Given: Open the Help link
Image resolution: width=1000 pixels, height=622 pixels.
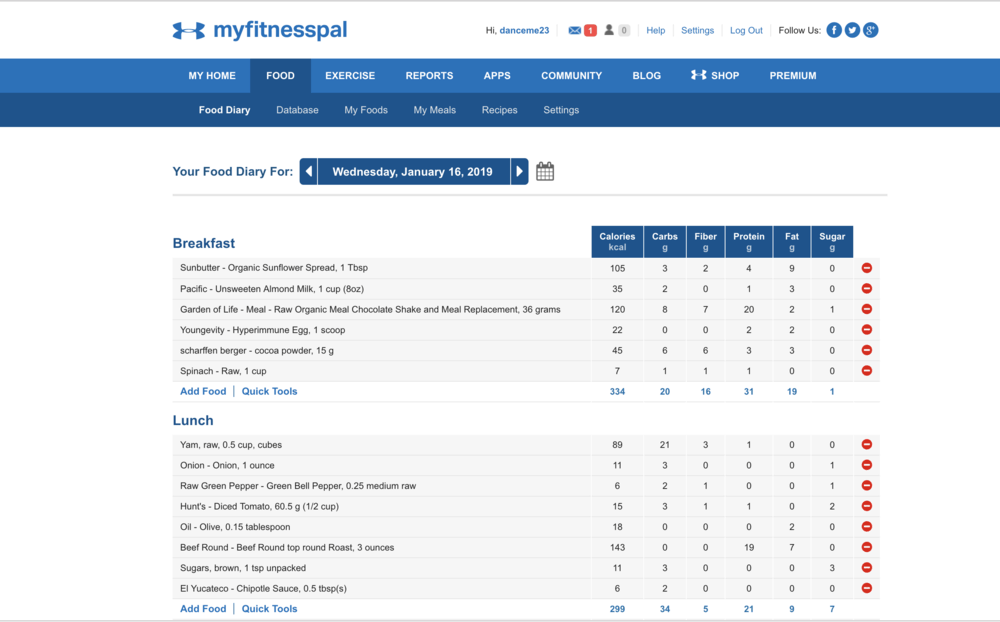Looking at the screenshot, I should [656, 30].
